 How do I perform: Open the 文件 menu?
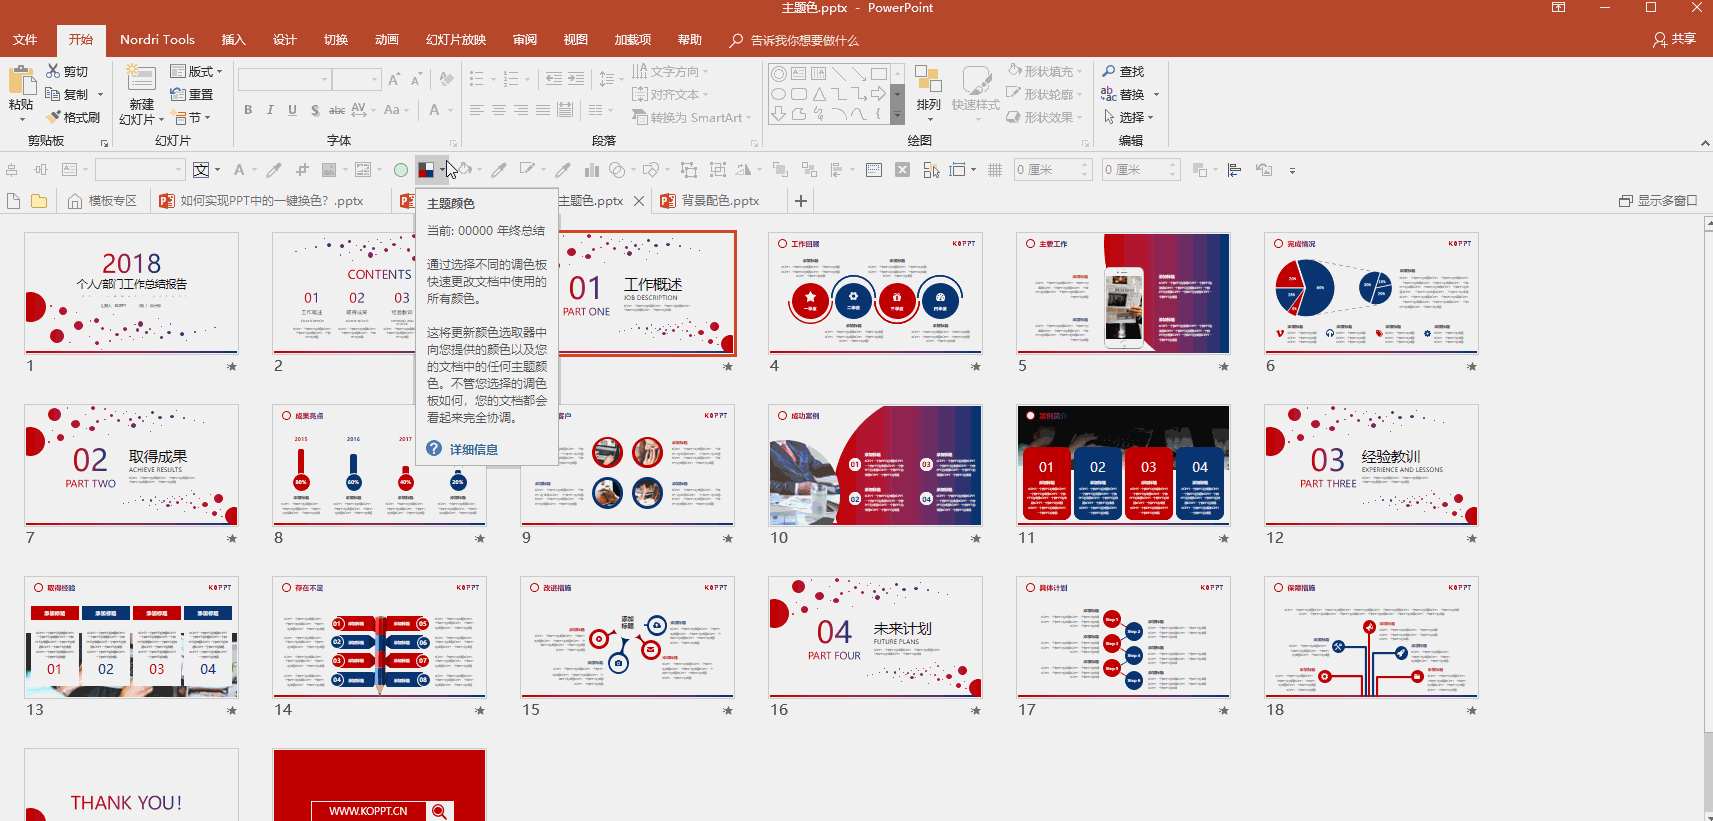(25, 40)
